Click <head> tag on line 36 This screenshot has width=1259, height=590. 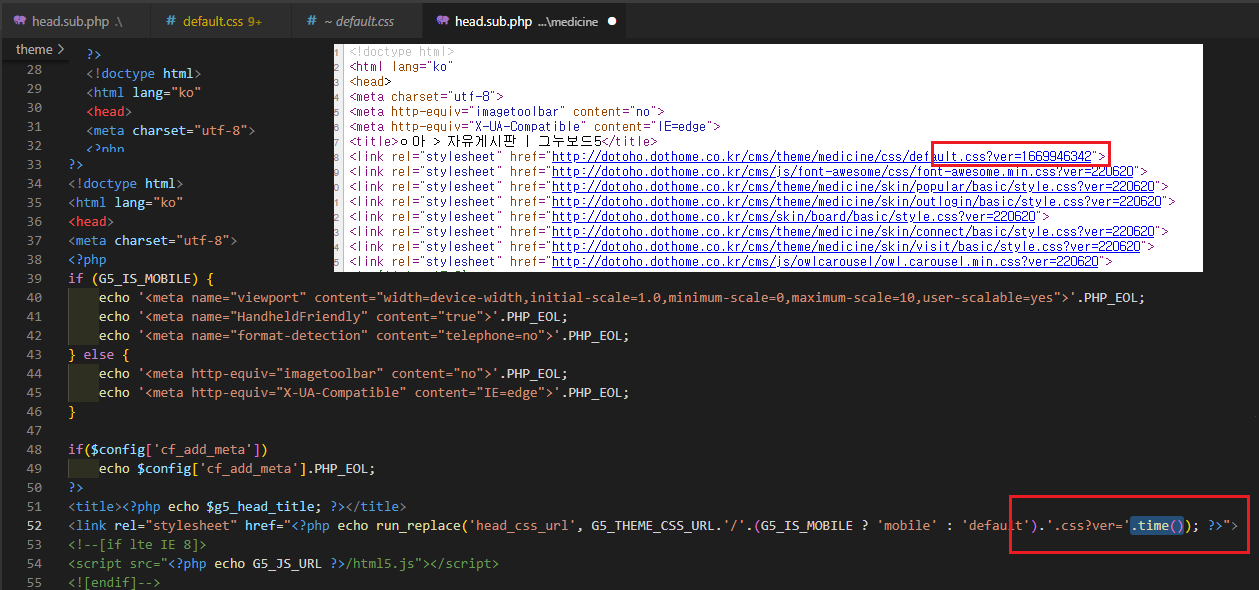[91, 222]
